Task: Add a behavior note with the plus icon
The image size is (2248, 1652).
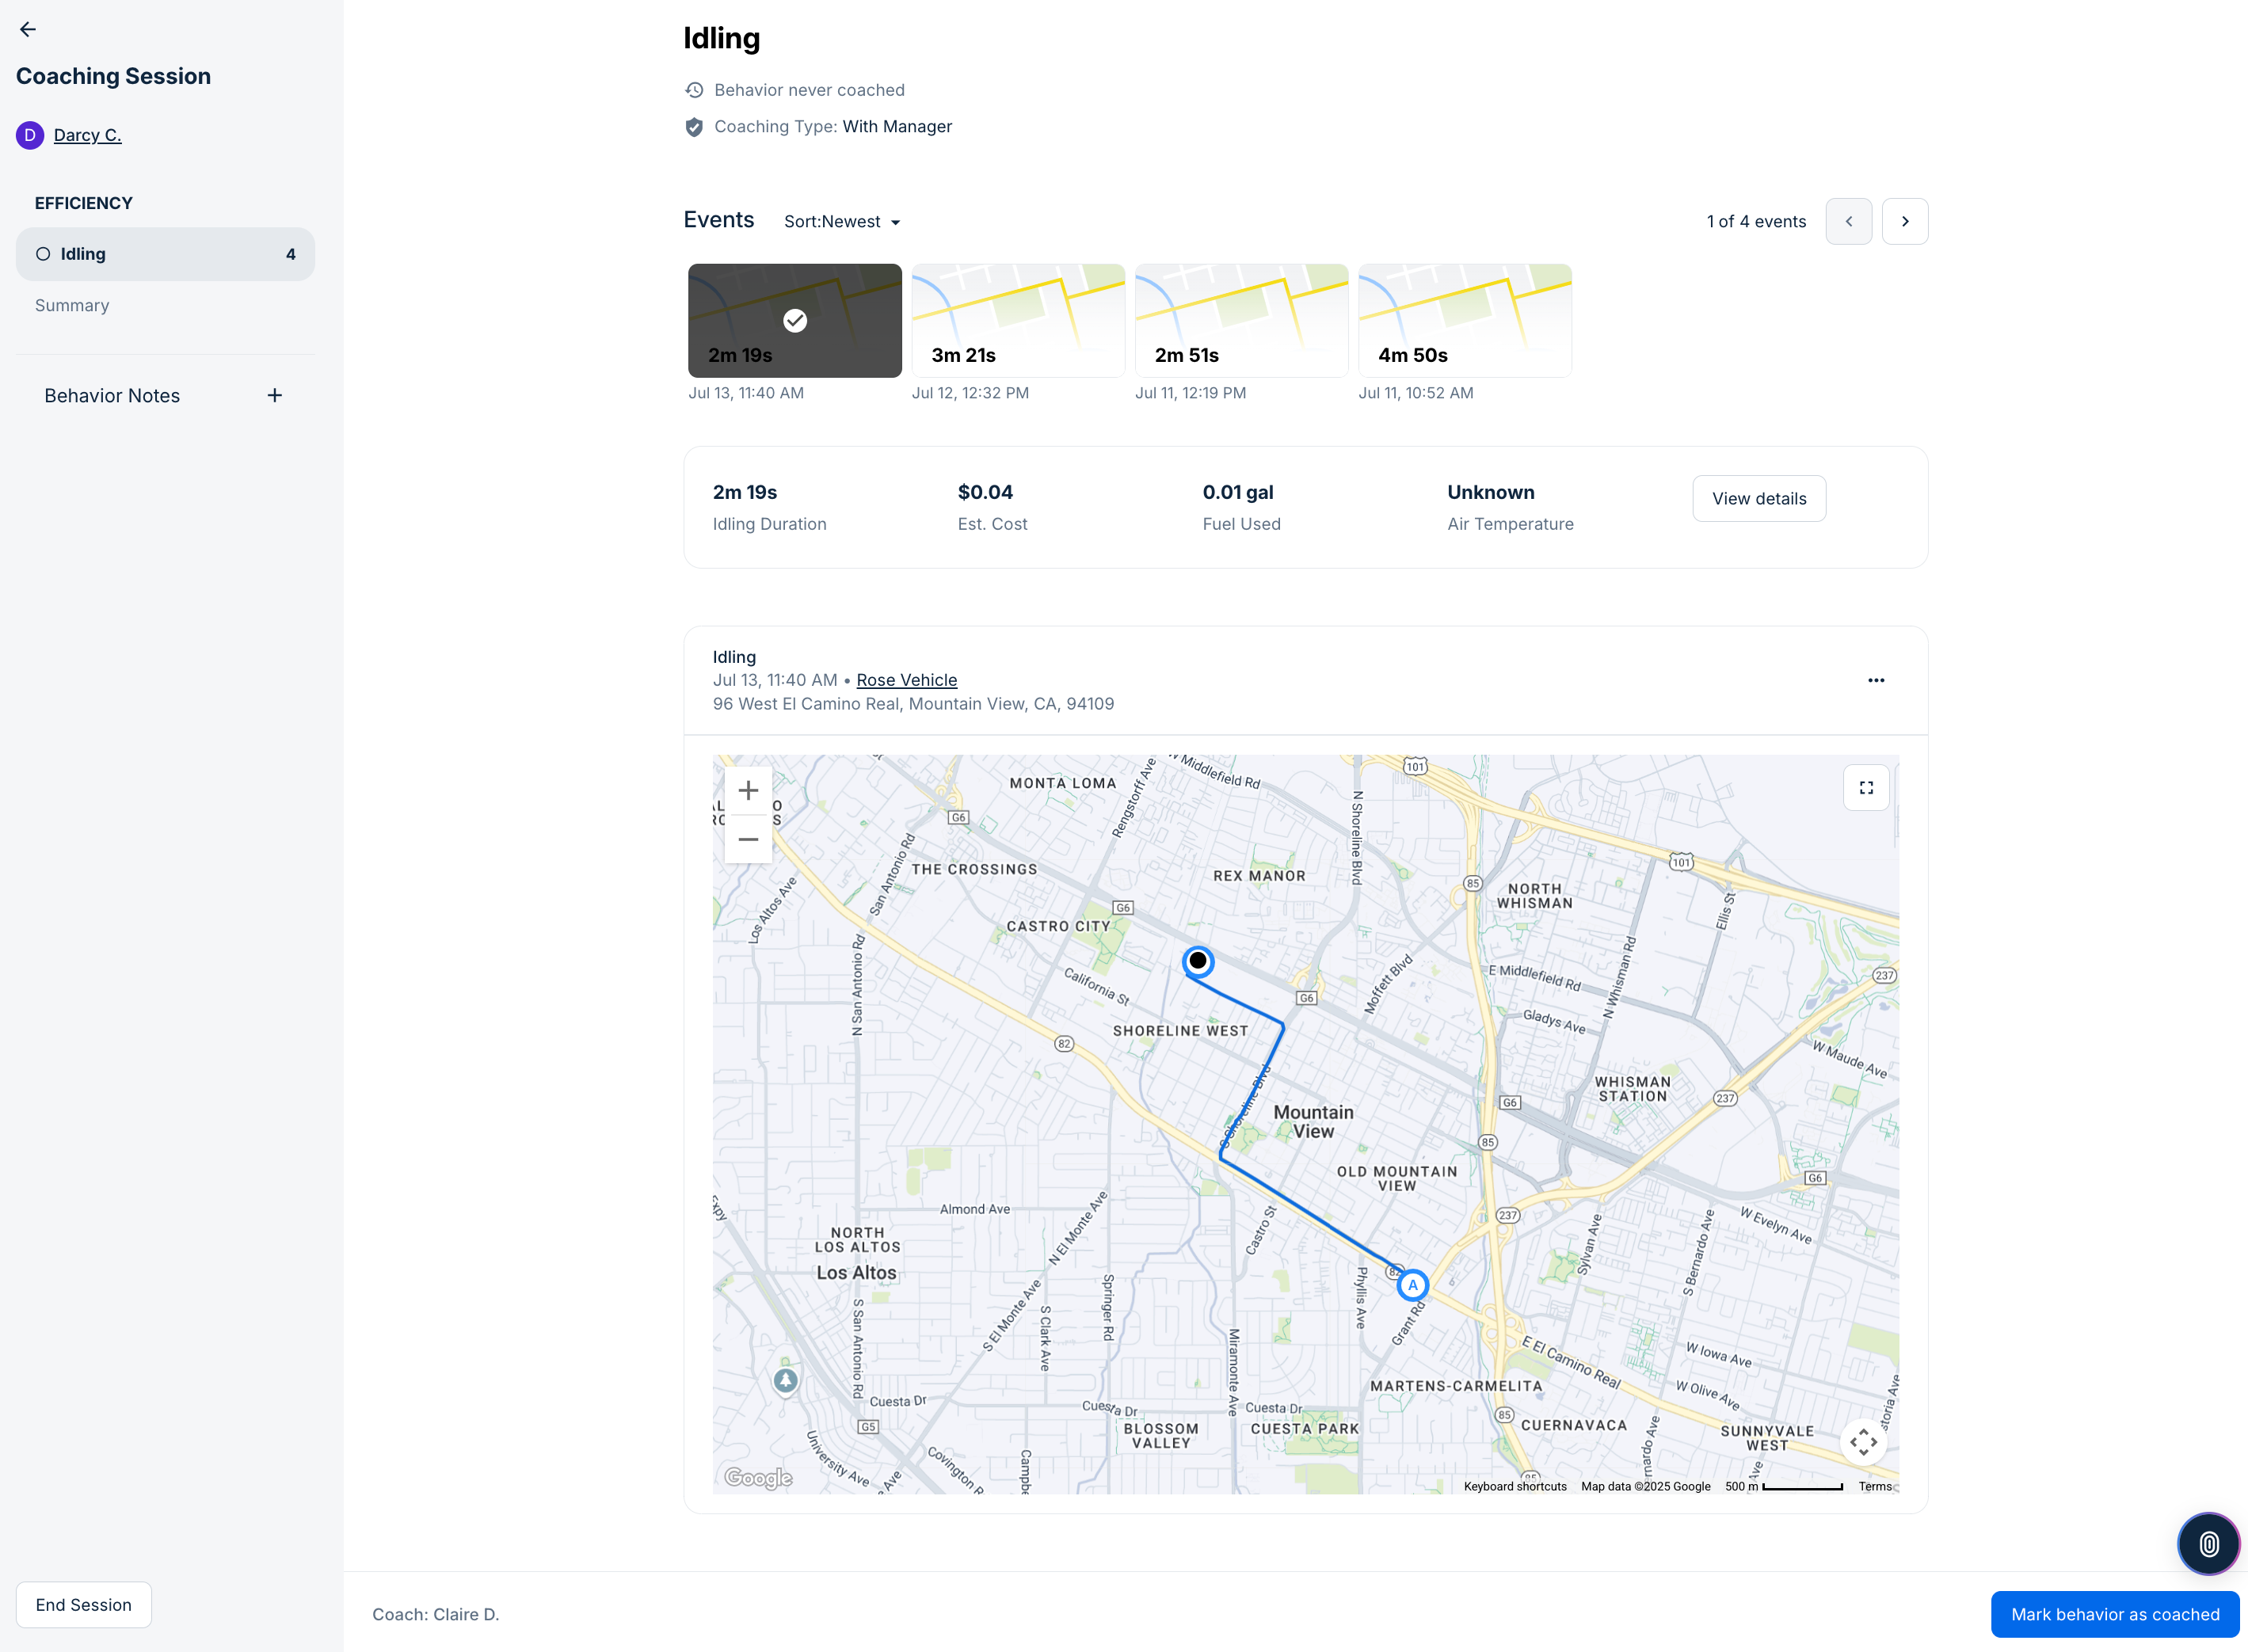Action: (275, 396)
